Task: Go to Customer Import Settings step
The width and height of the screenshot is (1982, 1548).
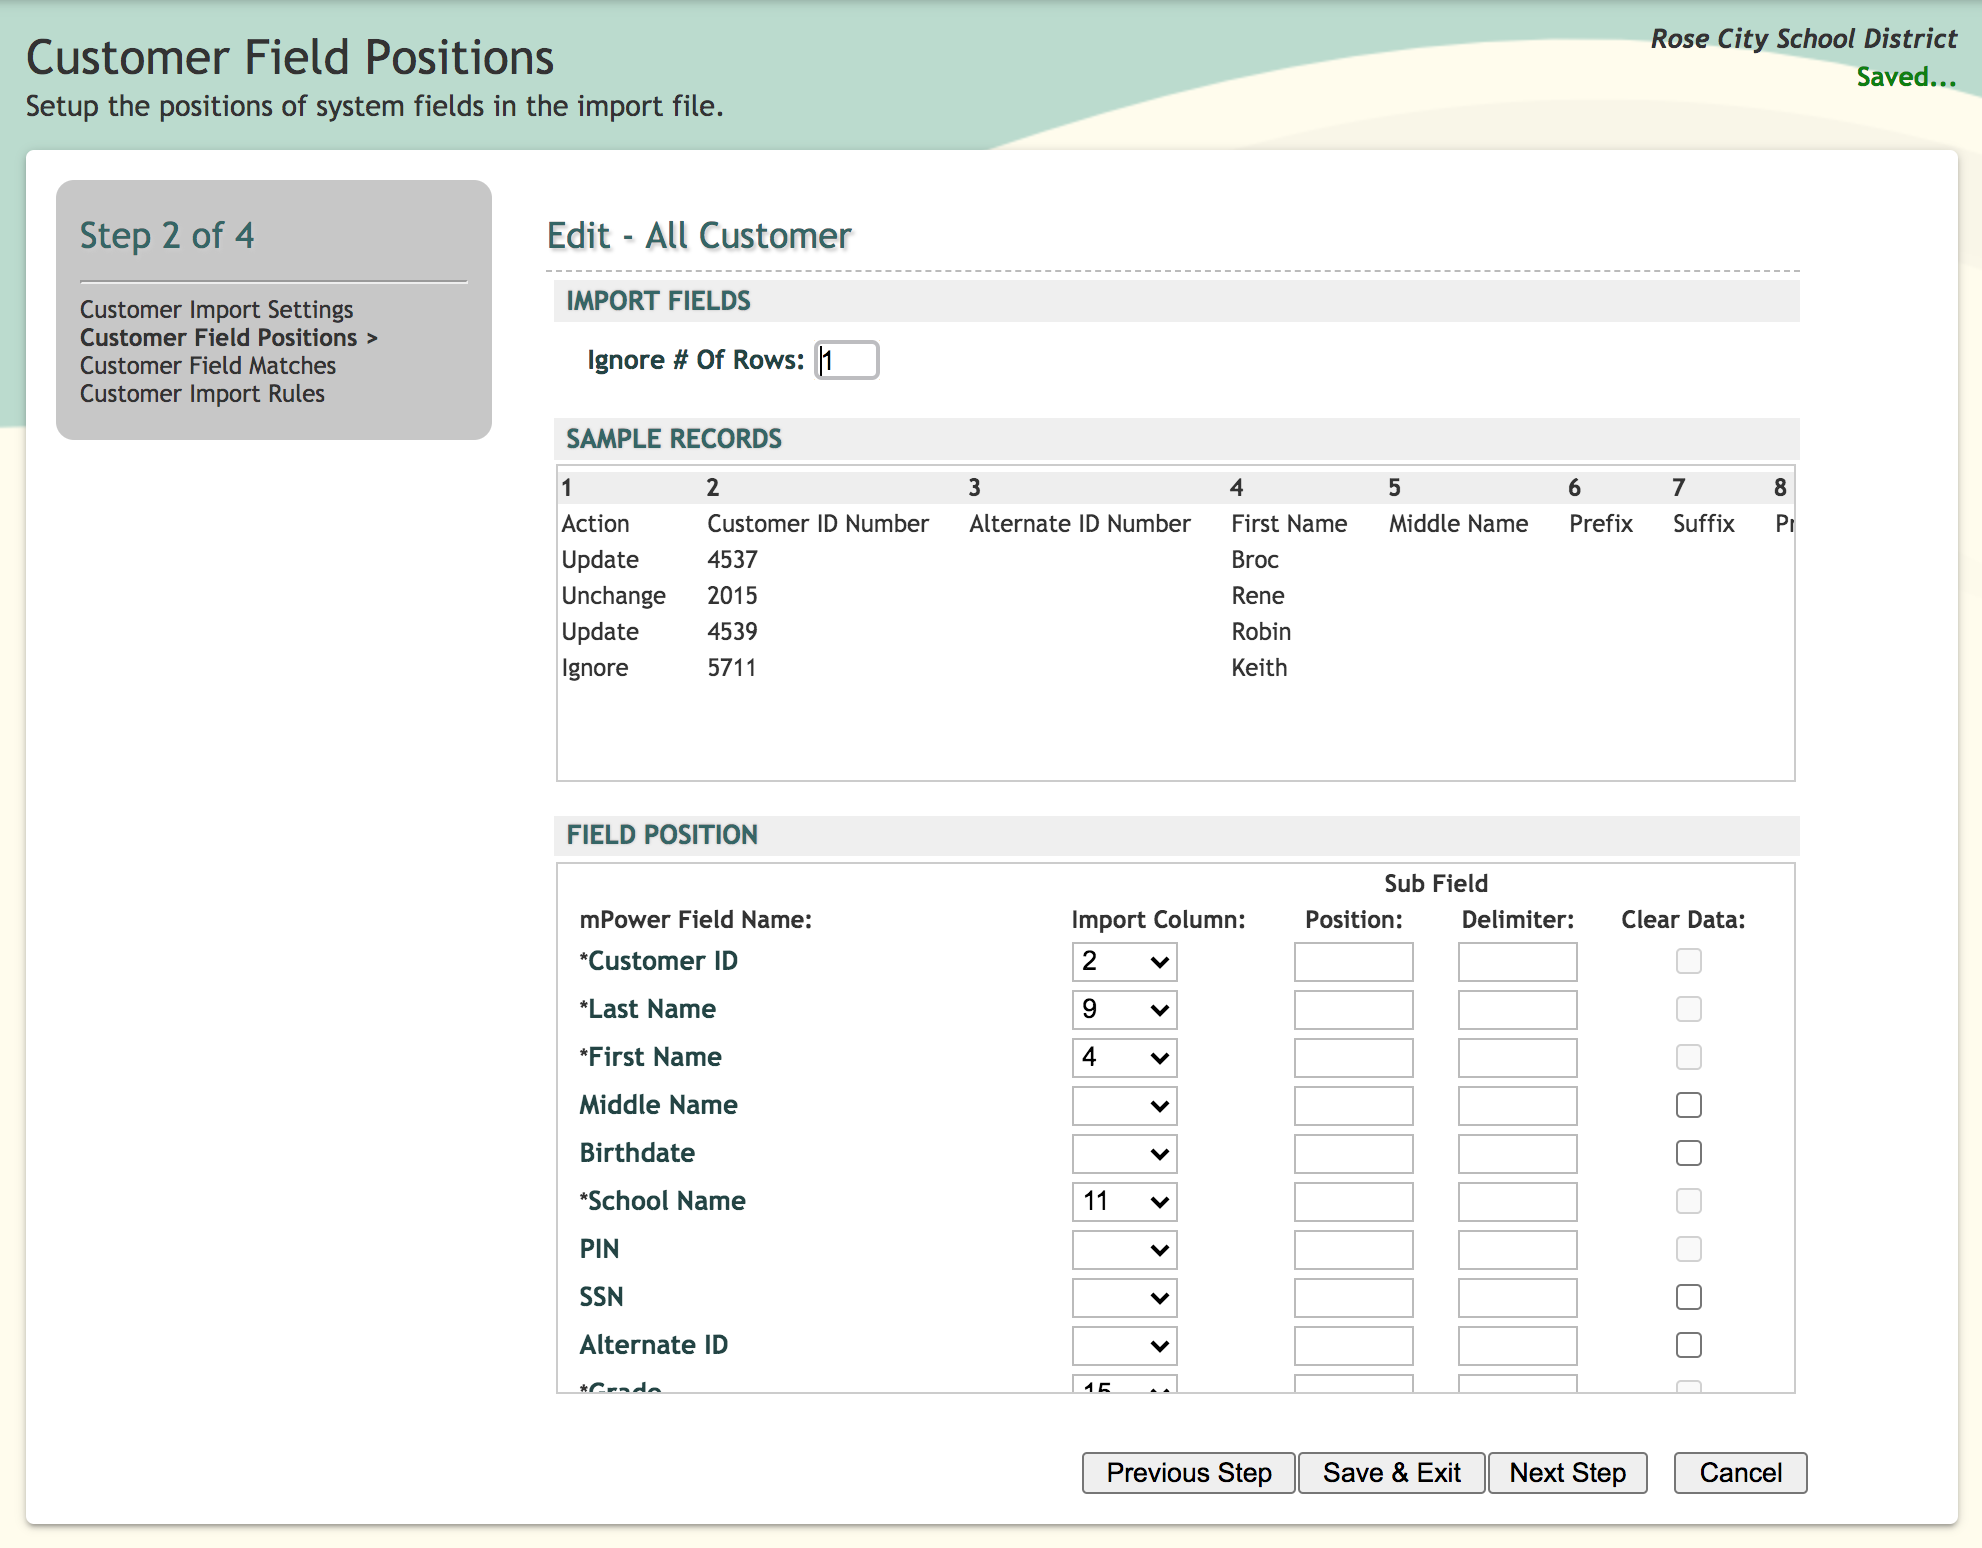Action: point(216,310)
